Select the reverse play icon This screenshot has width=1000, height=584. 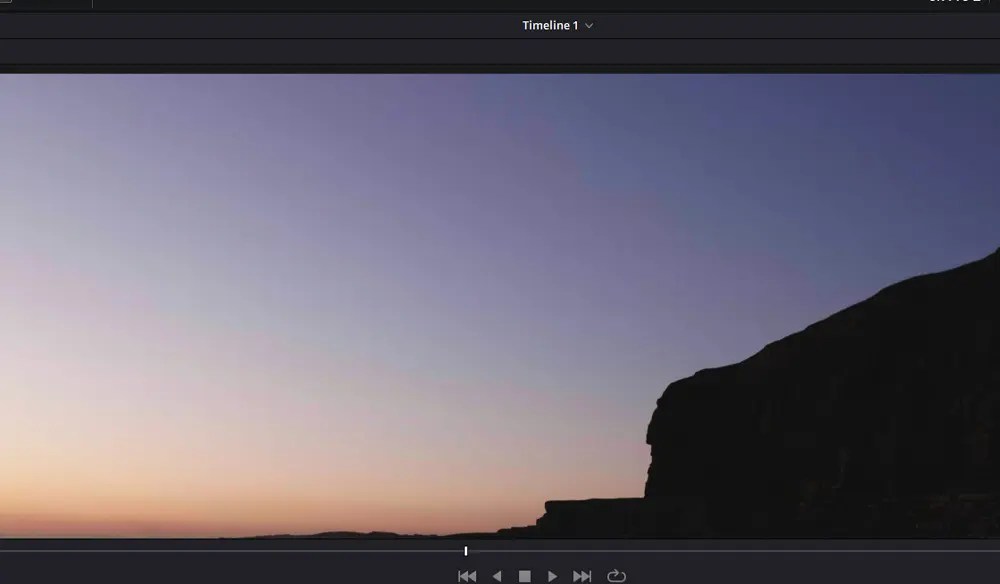[x=496, y=575]
